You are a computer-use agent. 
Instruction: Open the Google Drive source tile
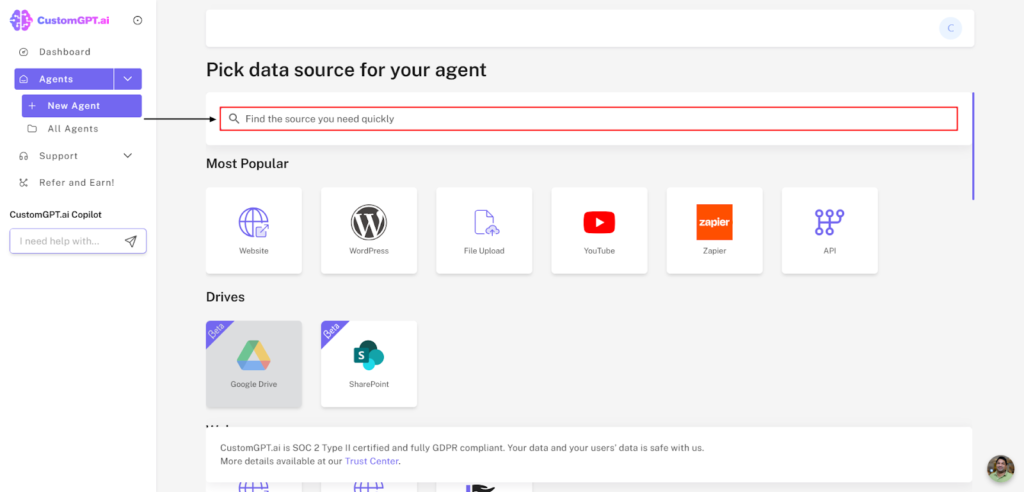coord(253,363)
